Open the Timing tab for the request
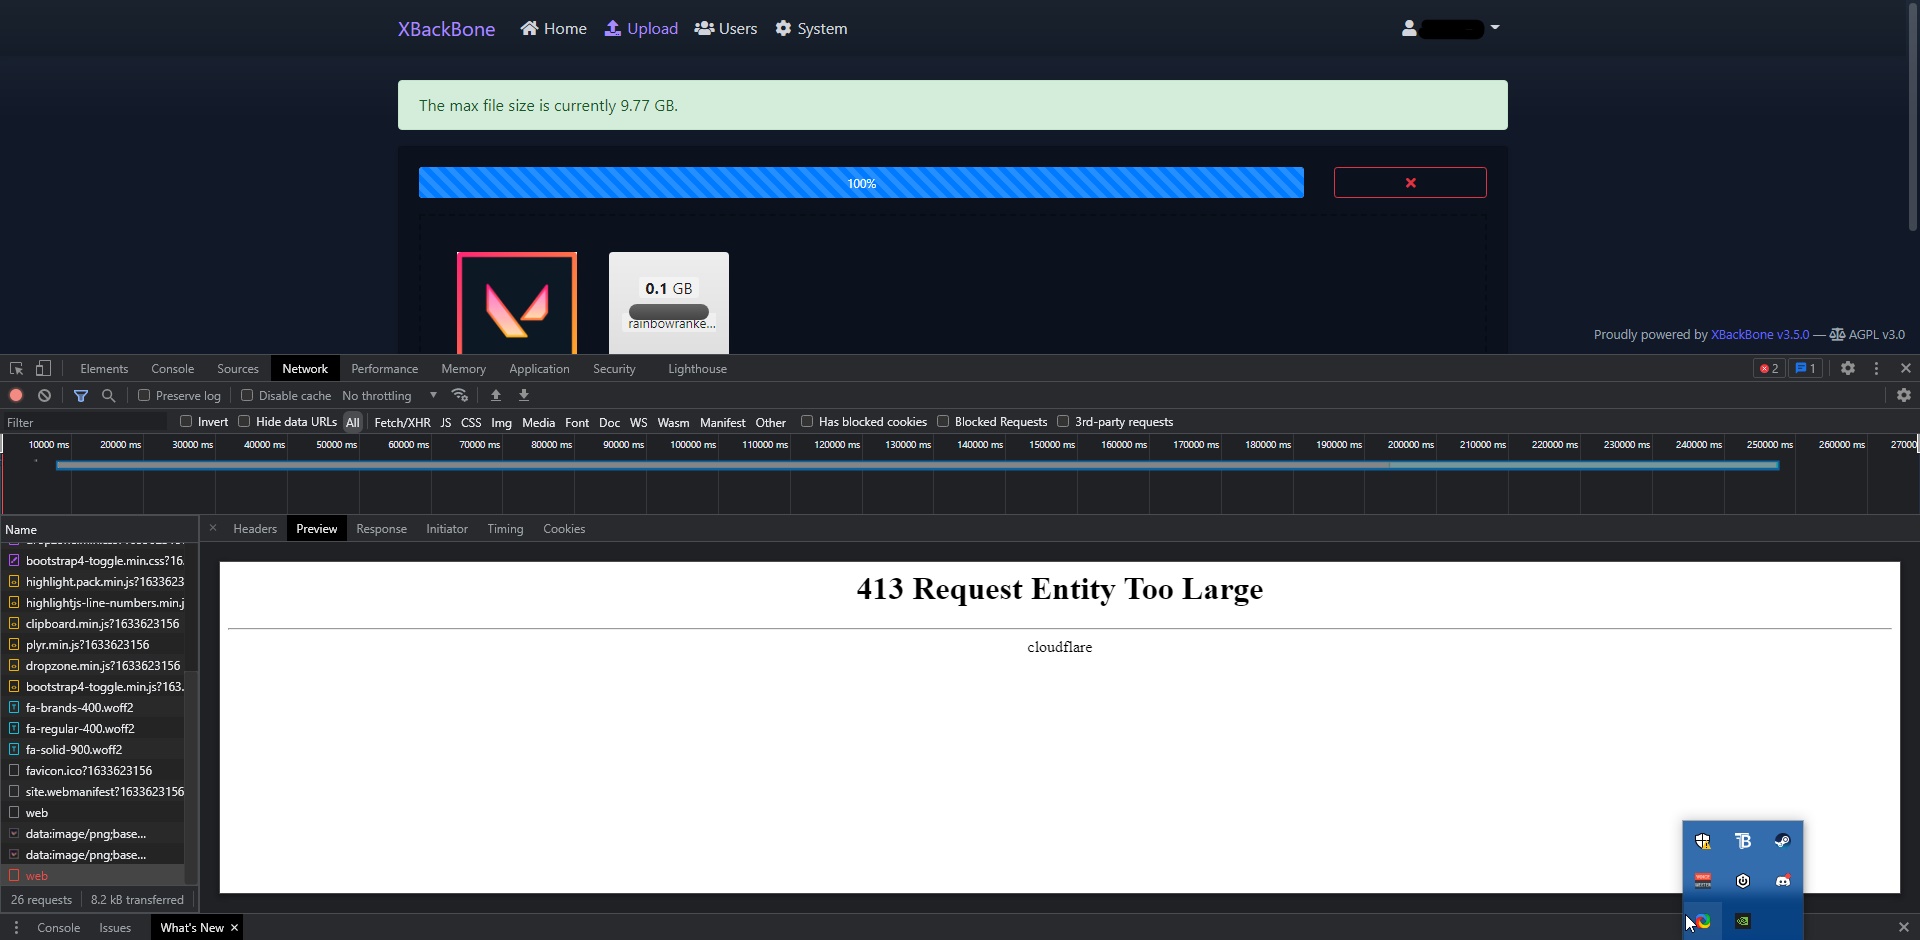1920x940 pixels. 504,528
